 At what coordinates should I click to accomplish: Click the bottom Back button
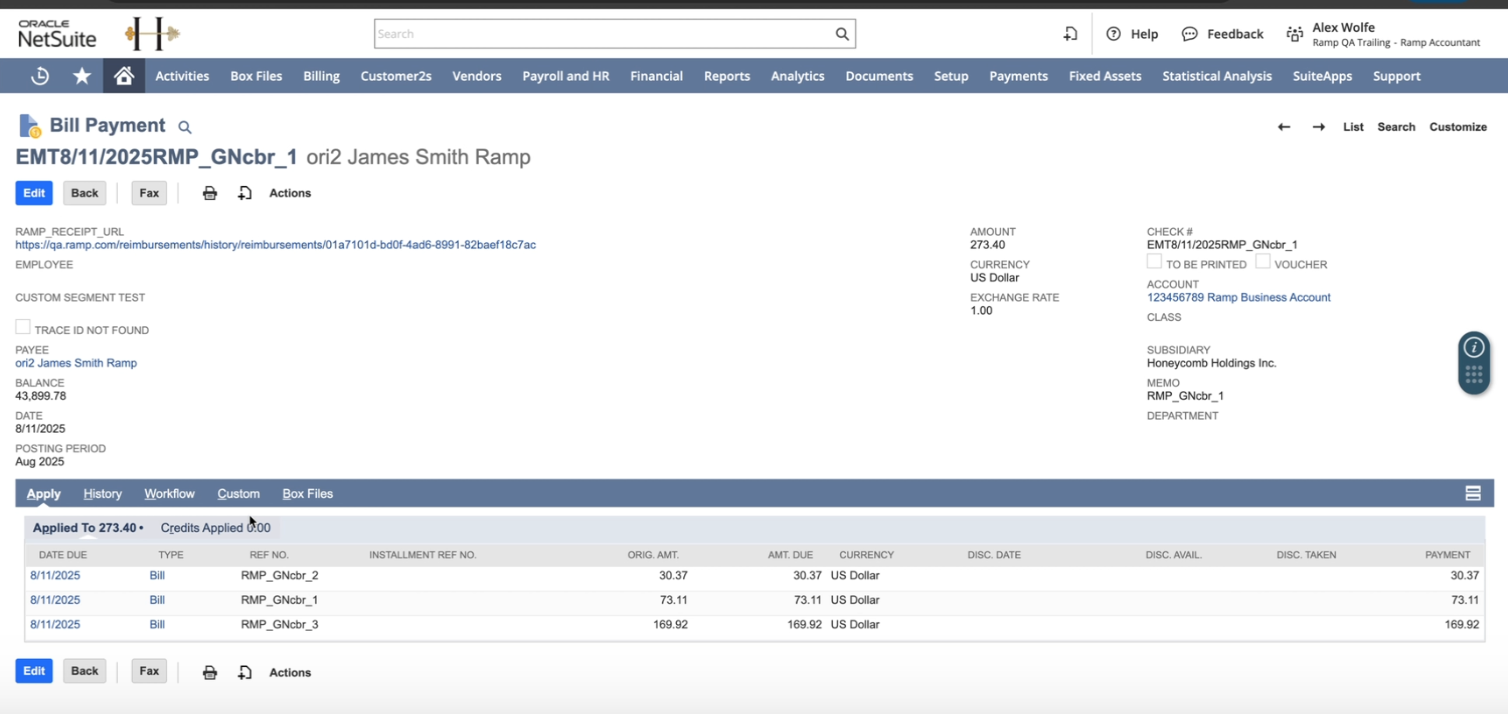[85, 671]
